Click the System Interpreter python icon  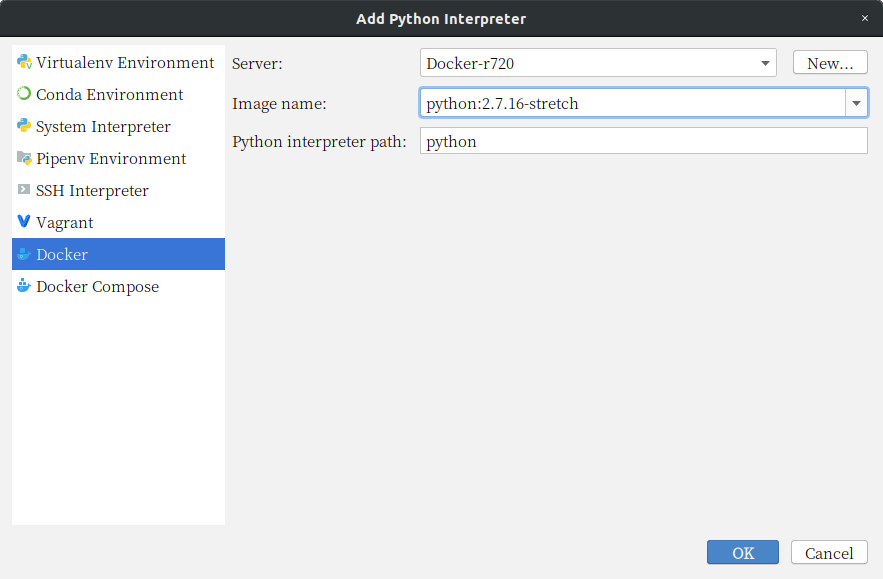click(x=24, y=126)
